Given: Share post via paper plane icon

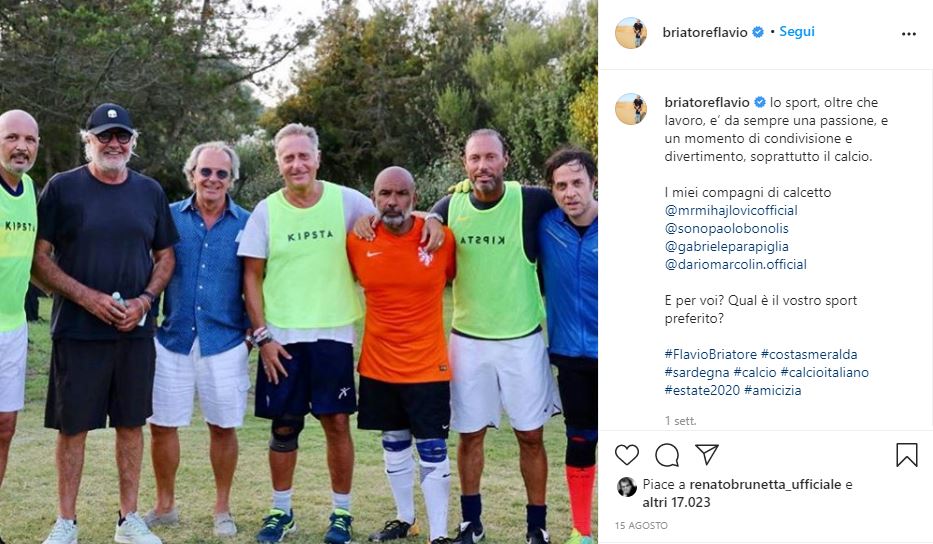Looking at the screenshot, I should [707, 454].
